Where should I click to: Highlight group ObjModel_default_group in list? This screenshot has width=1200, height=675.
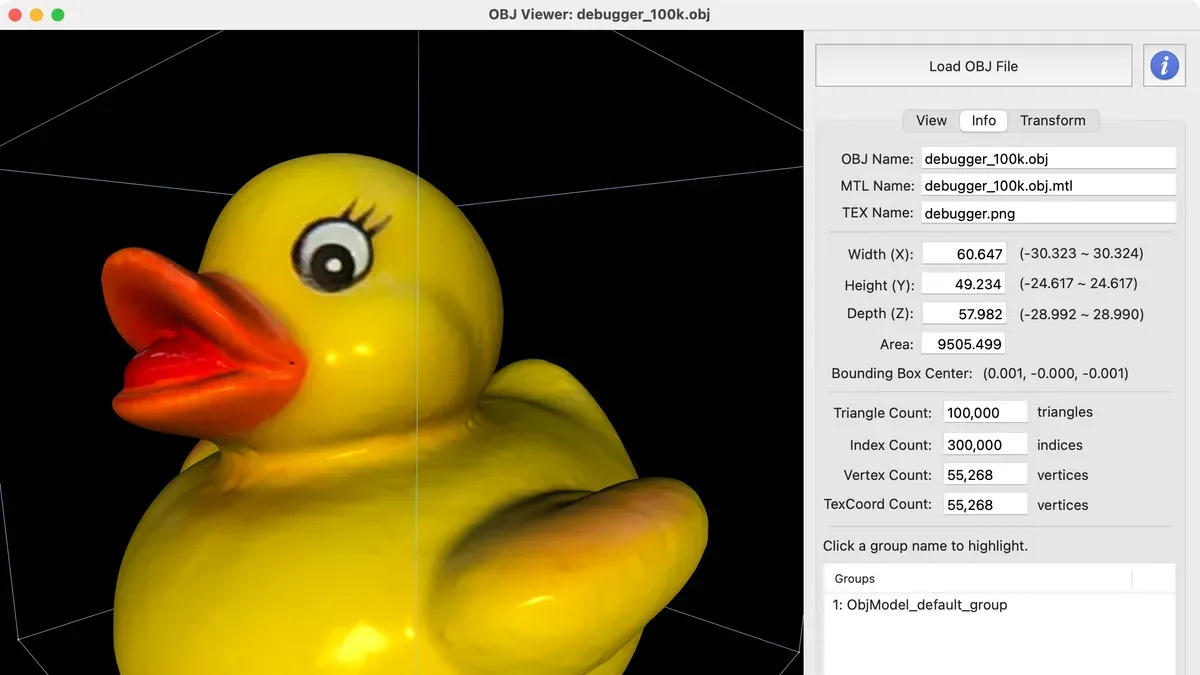tap(998, 605)
